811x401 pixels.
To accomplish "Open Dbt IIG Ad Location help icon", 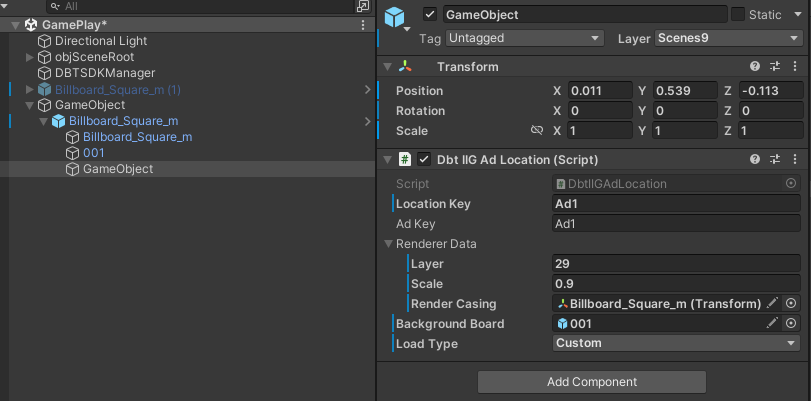I will click(755, 159).
